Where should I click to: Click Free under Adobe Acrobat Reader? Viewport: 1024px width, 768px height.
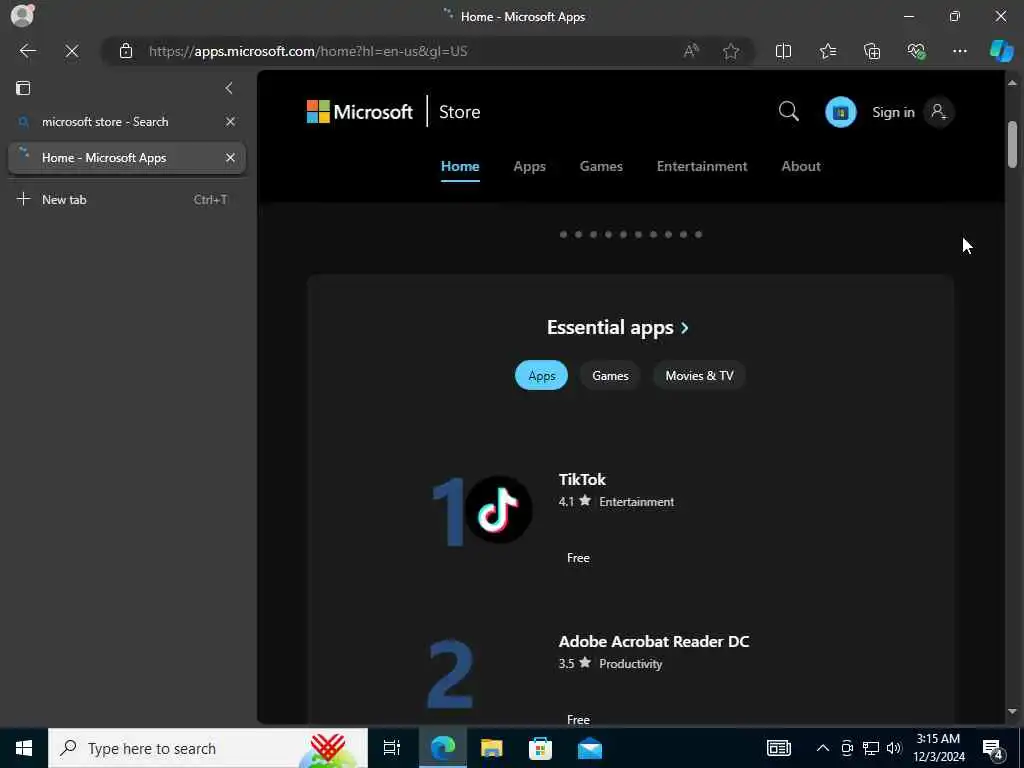coord(578,720)
